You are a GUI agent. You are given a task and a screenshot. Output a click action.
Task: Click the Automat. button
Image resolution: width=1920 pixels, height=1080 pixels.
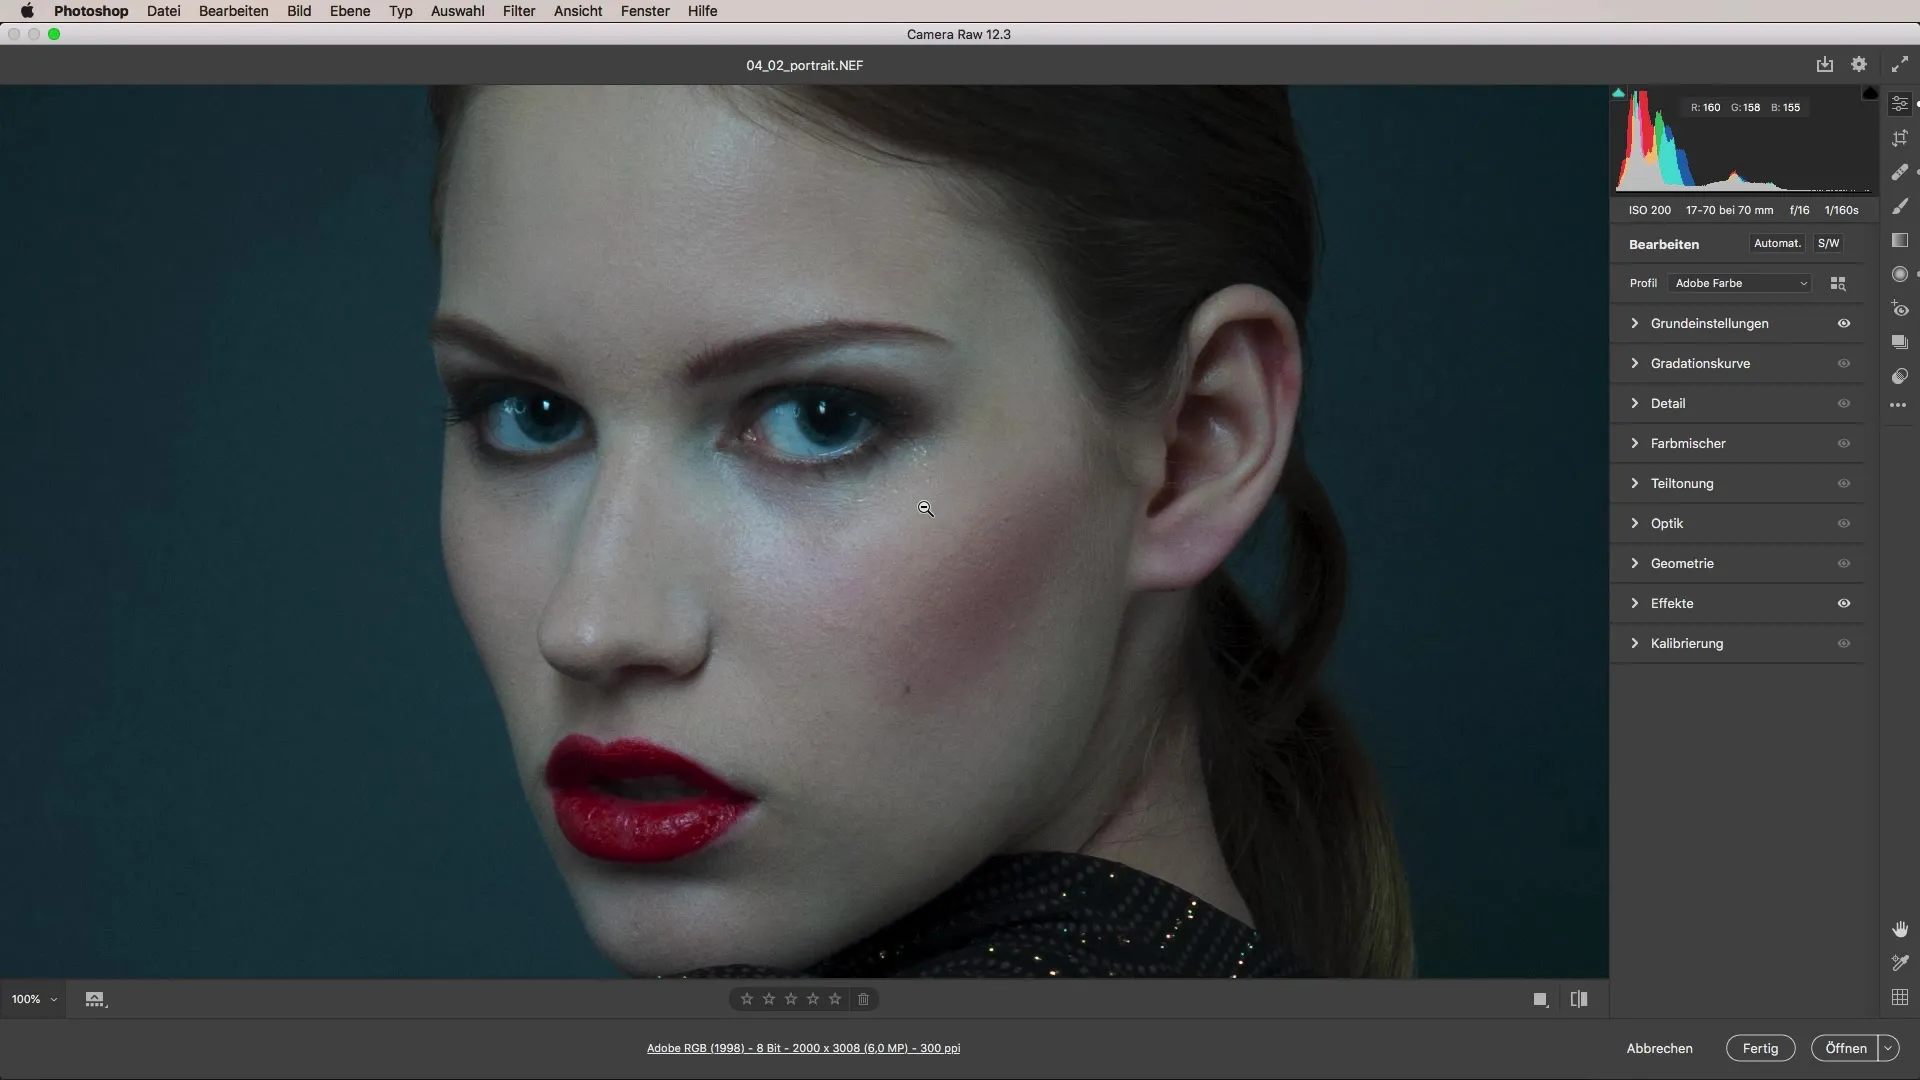[x=1777, y=243]
